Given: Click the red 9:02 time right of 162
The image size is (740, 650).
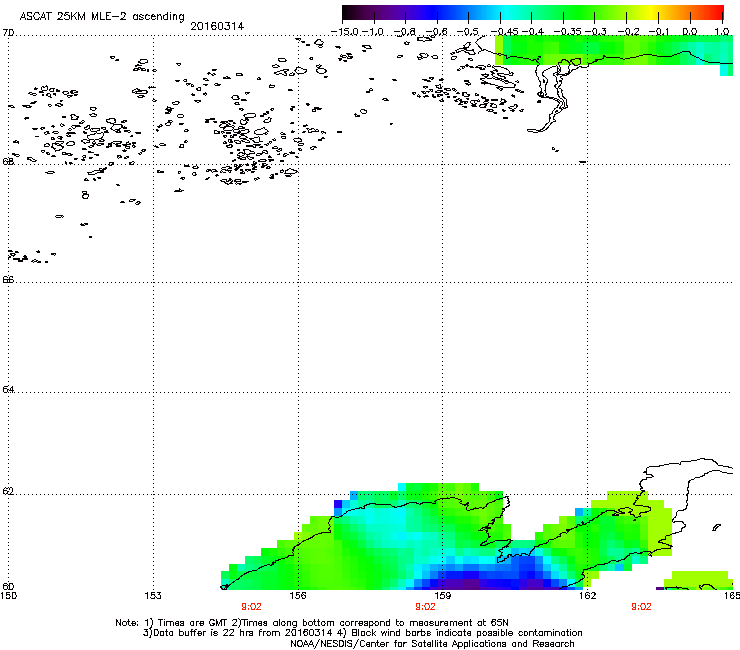Looking at the screenshot, I should (x=641, y=607).
